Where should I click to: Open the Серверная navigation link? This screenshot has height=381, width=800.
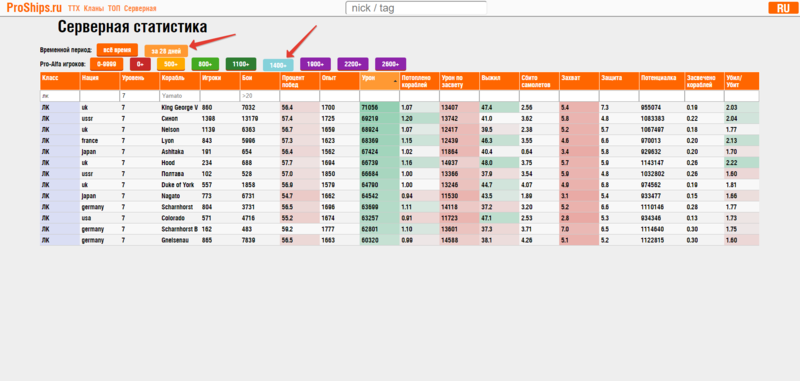click(x=140, y=9)
